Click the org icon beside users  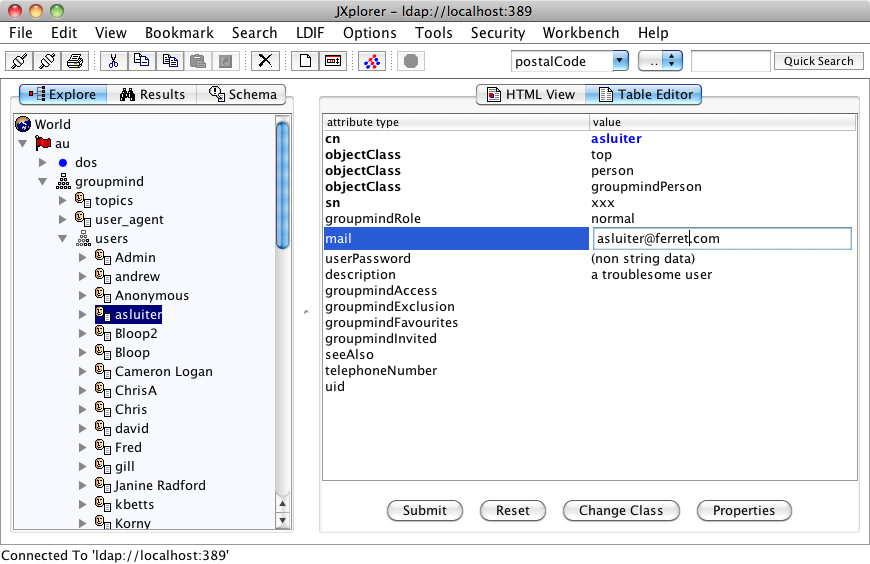83,238
